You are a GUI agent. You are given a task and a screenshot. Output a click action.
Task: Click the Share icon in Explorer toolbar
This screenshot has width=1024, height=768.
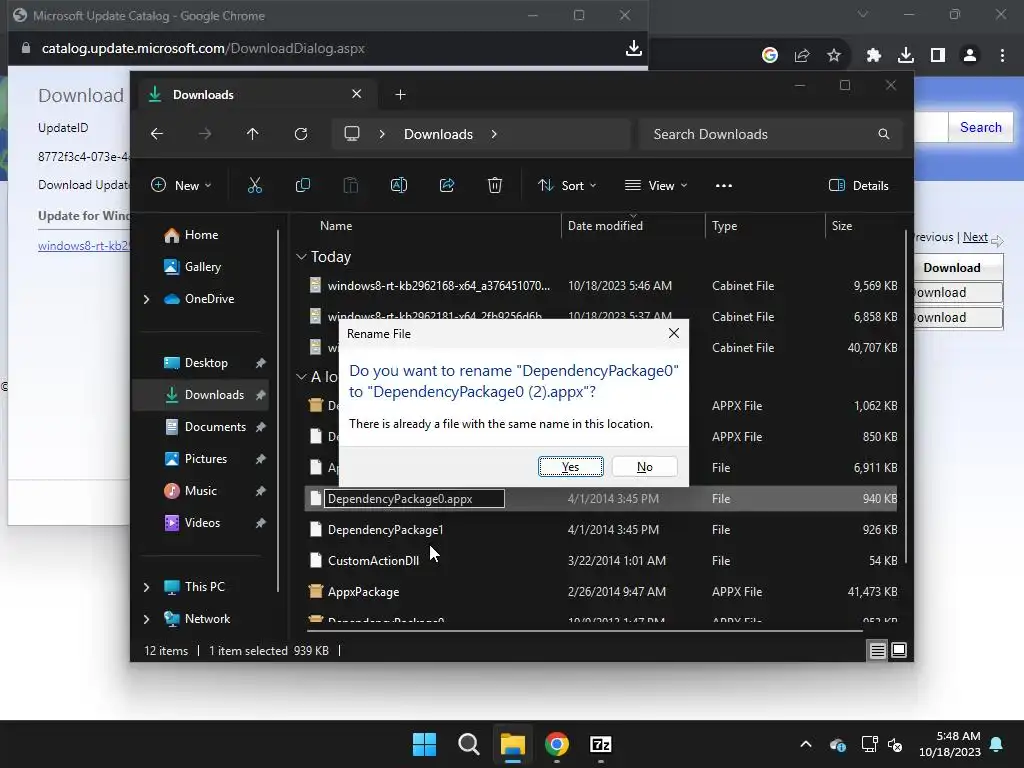(x=447, y=185)
